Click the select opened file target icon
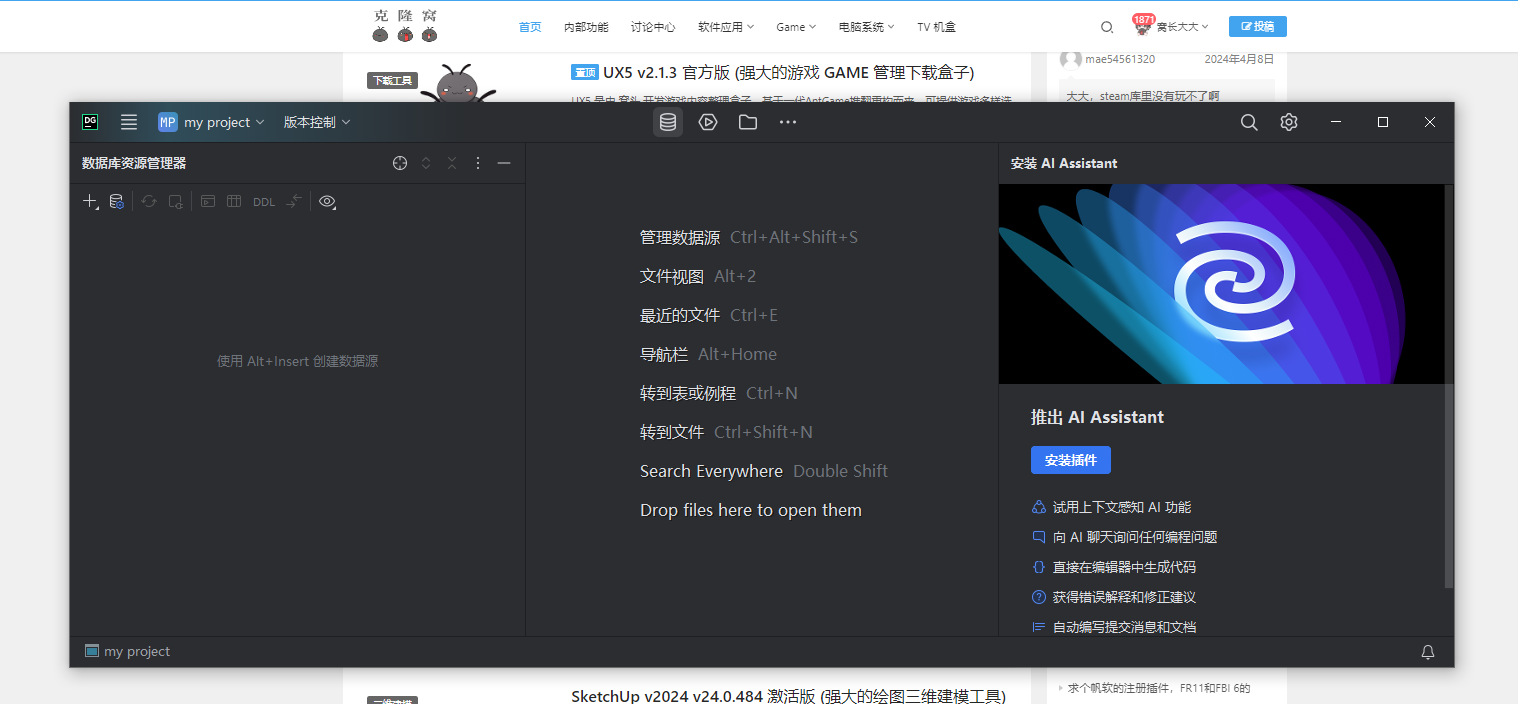Image resolution: width=1518 pixels, height=704 pixels. point(400,163)
